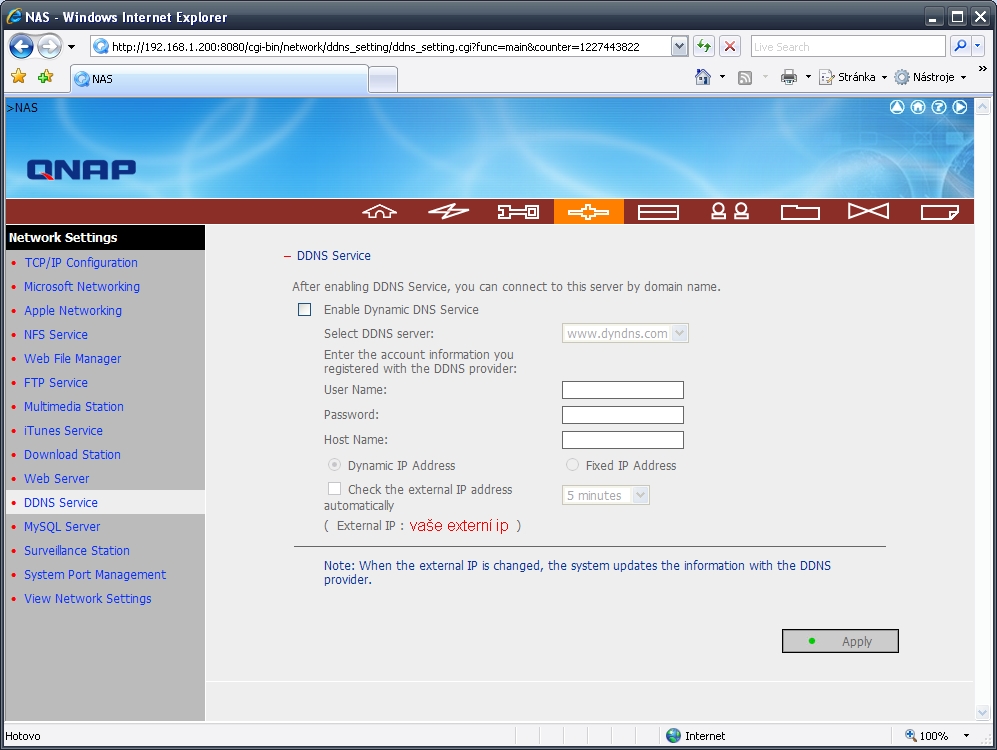Select the NAS browser tab
The image size is (997, 750).
coord(219,79)
